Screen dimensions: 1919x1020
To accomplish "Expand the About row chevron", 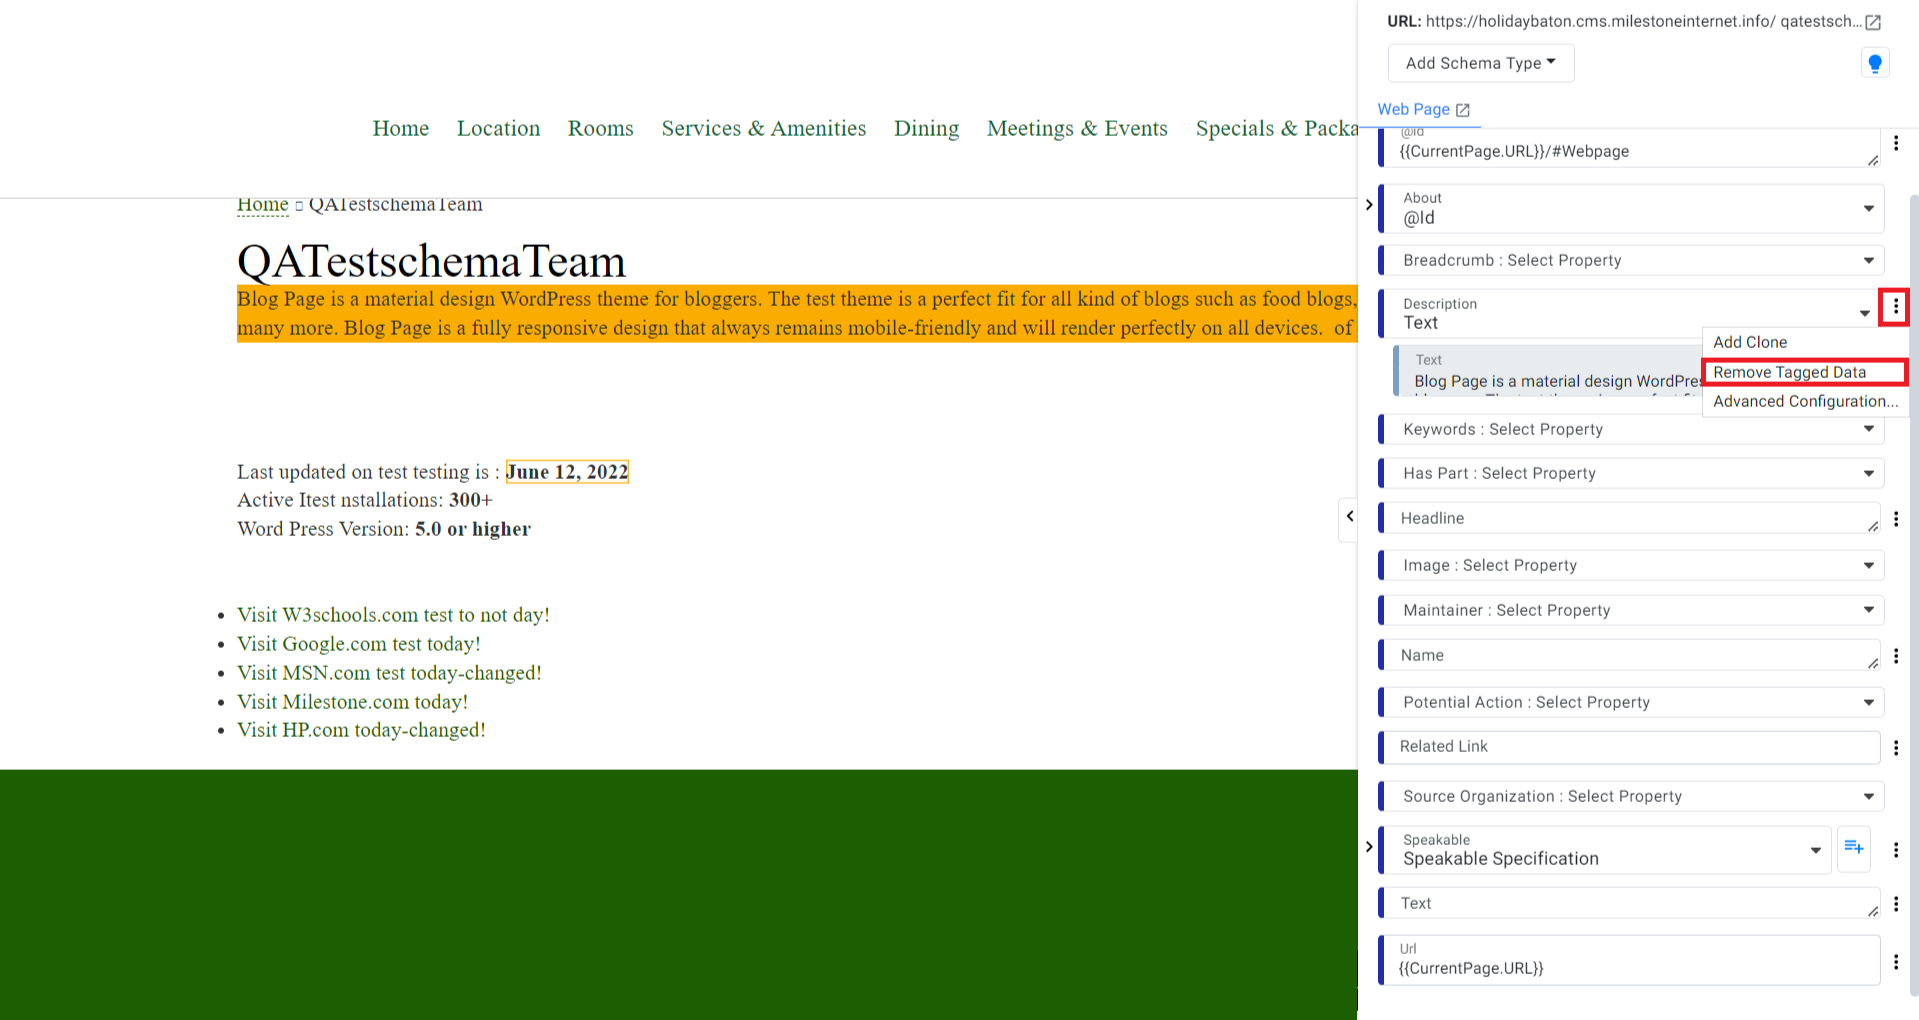I will pyautogui.click(x=1369, y=205).
